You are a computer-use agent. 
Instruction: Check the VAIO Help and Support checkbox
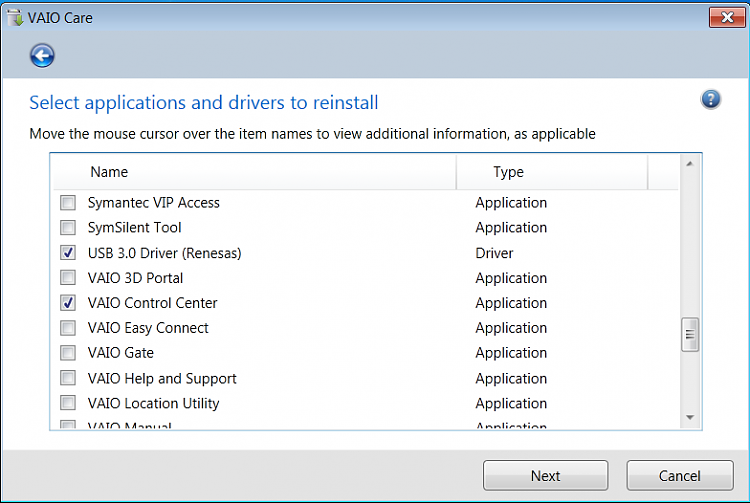pos(68,378)
